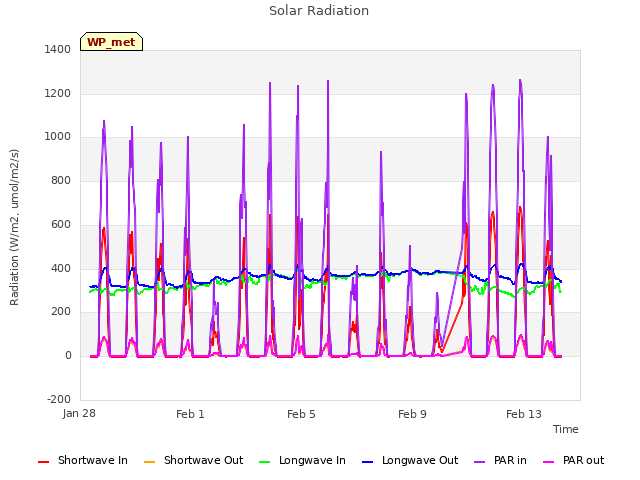Click the 800 y-axis tick label
The width and height of the screenshot is (640, 480).
61,180
